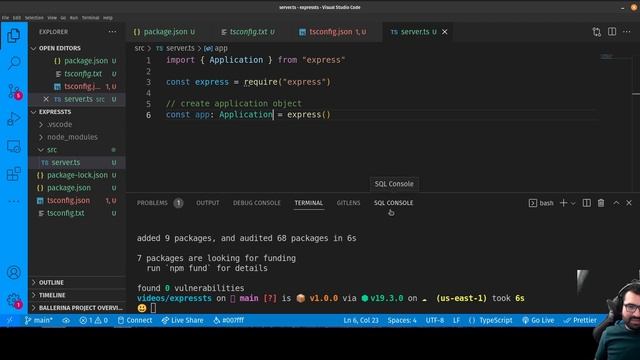Image resolution: width=640 pixels, height=360 pixels.
Task: Switch to the tsconfig.txt editor tab
Action: [248, 32]
